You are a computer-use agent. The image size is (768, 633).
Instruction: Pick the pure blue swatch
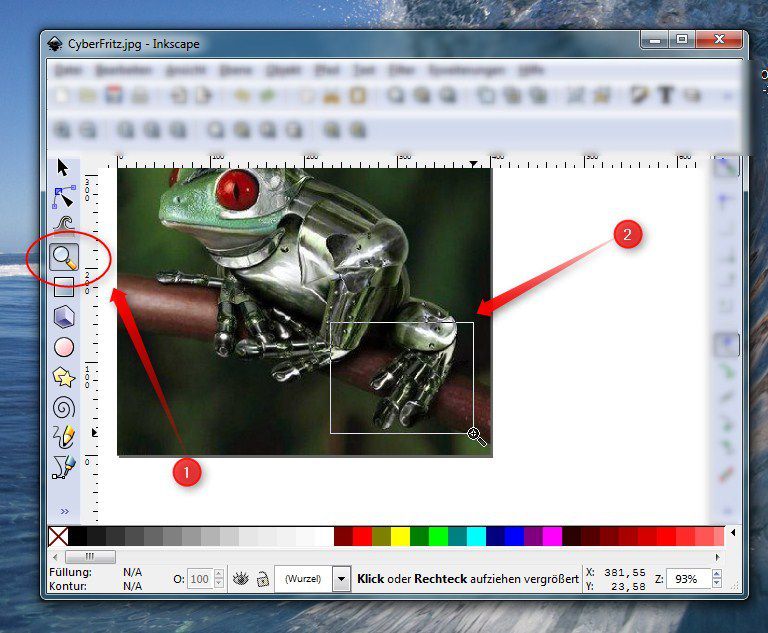coord(515,536)
